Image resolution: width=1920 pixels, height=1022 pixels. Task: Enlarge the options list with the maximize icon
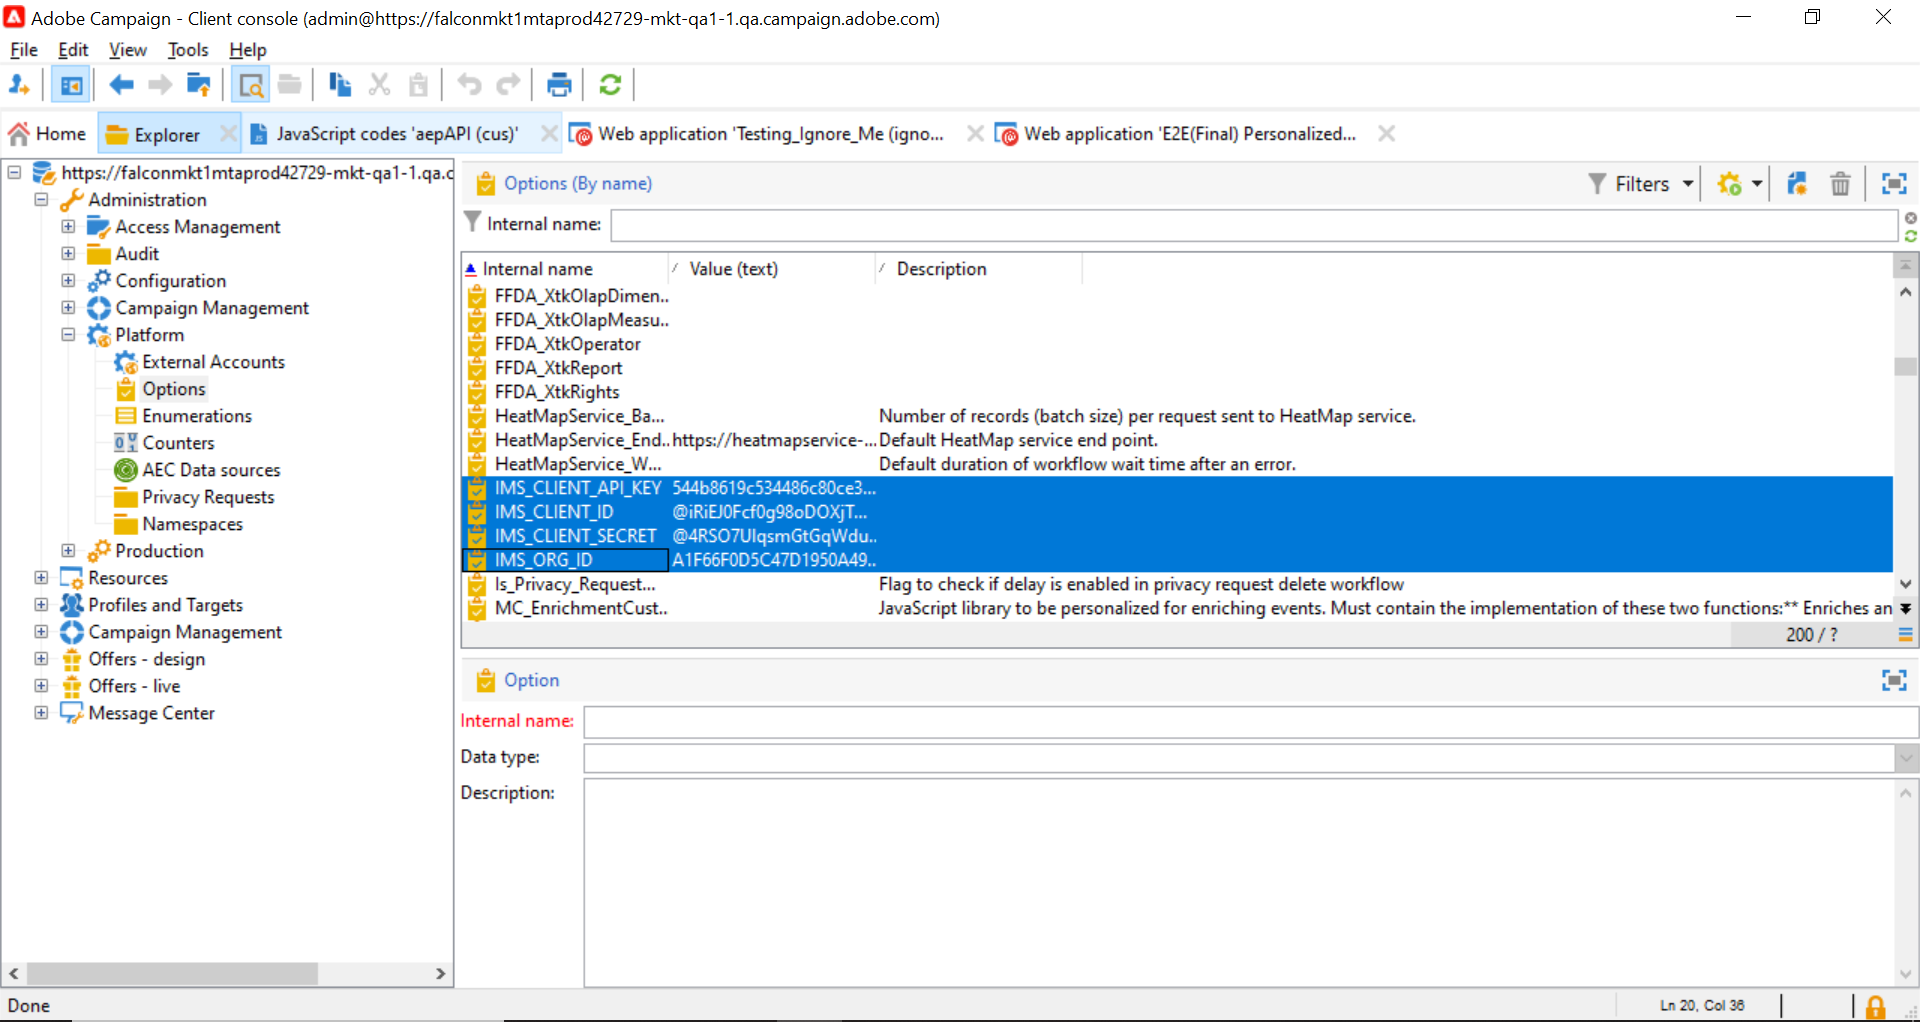point(1894,184)
